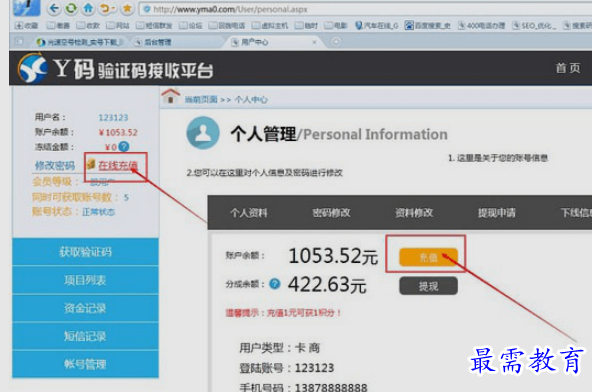Image resolution: width=592 pixels, height=392 pixels.
Task: Click the coin icon beside 在线充值
Action: point(91,164)
